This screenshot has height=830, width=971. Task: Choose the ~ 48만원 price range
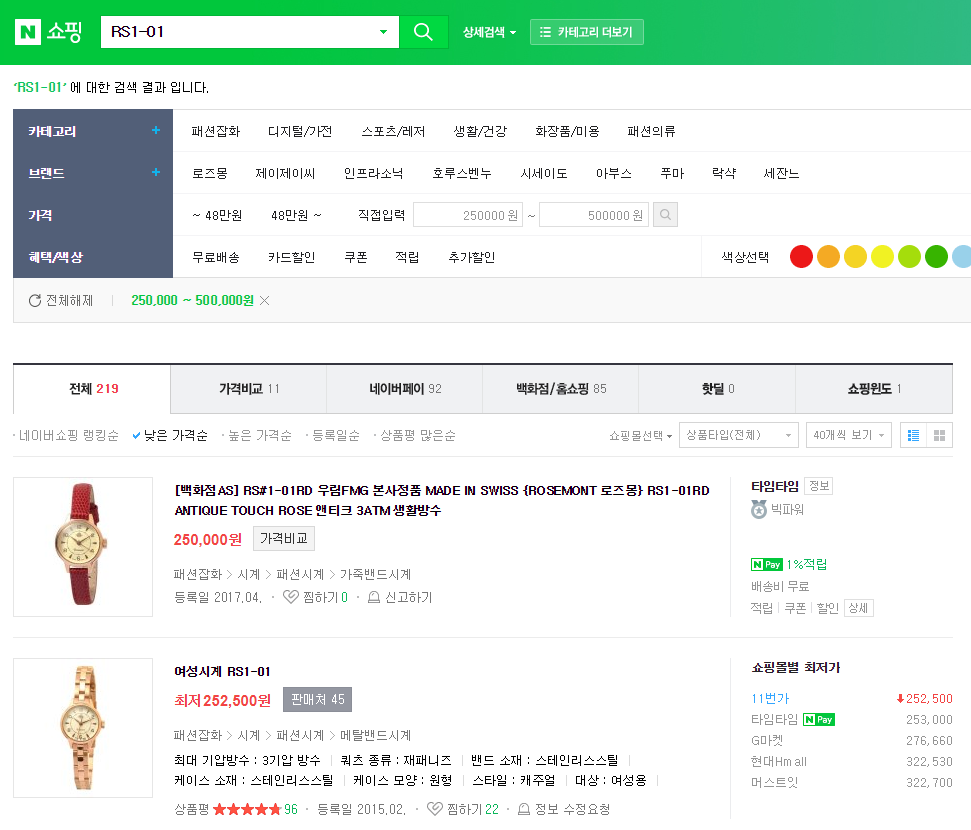(217, 215)
